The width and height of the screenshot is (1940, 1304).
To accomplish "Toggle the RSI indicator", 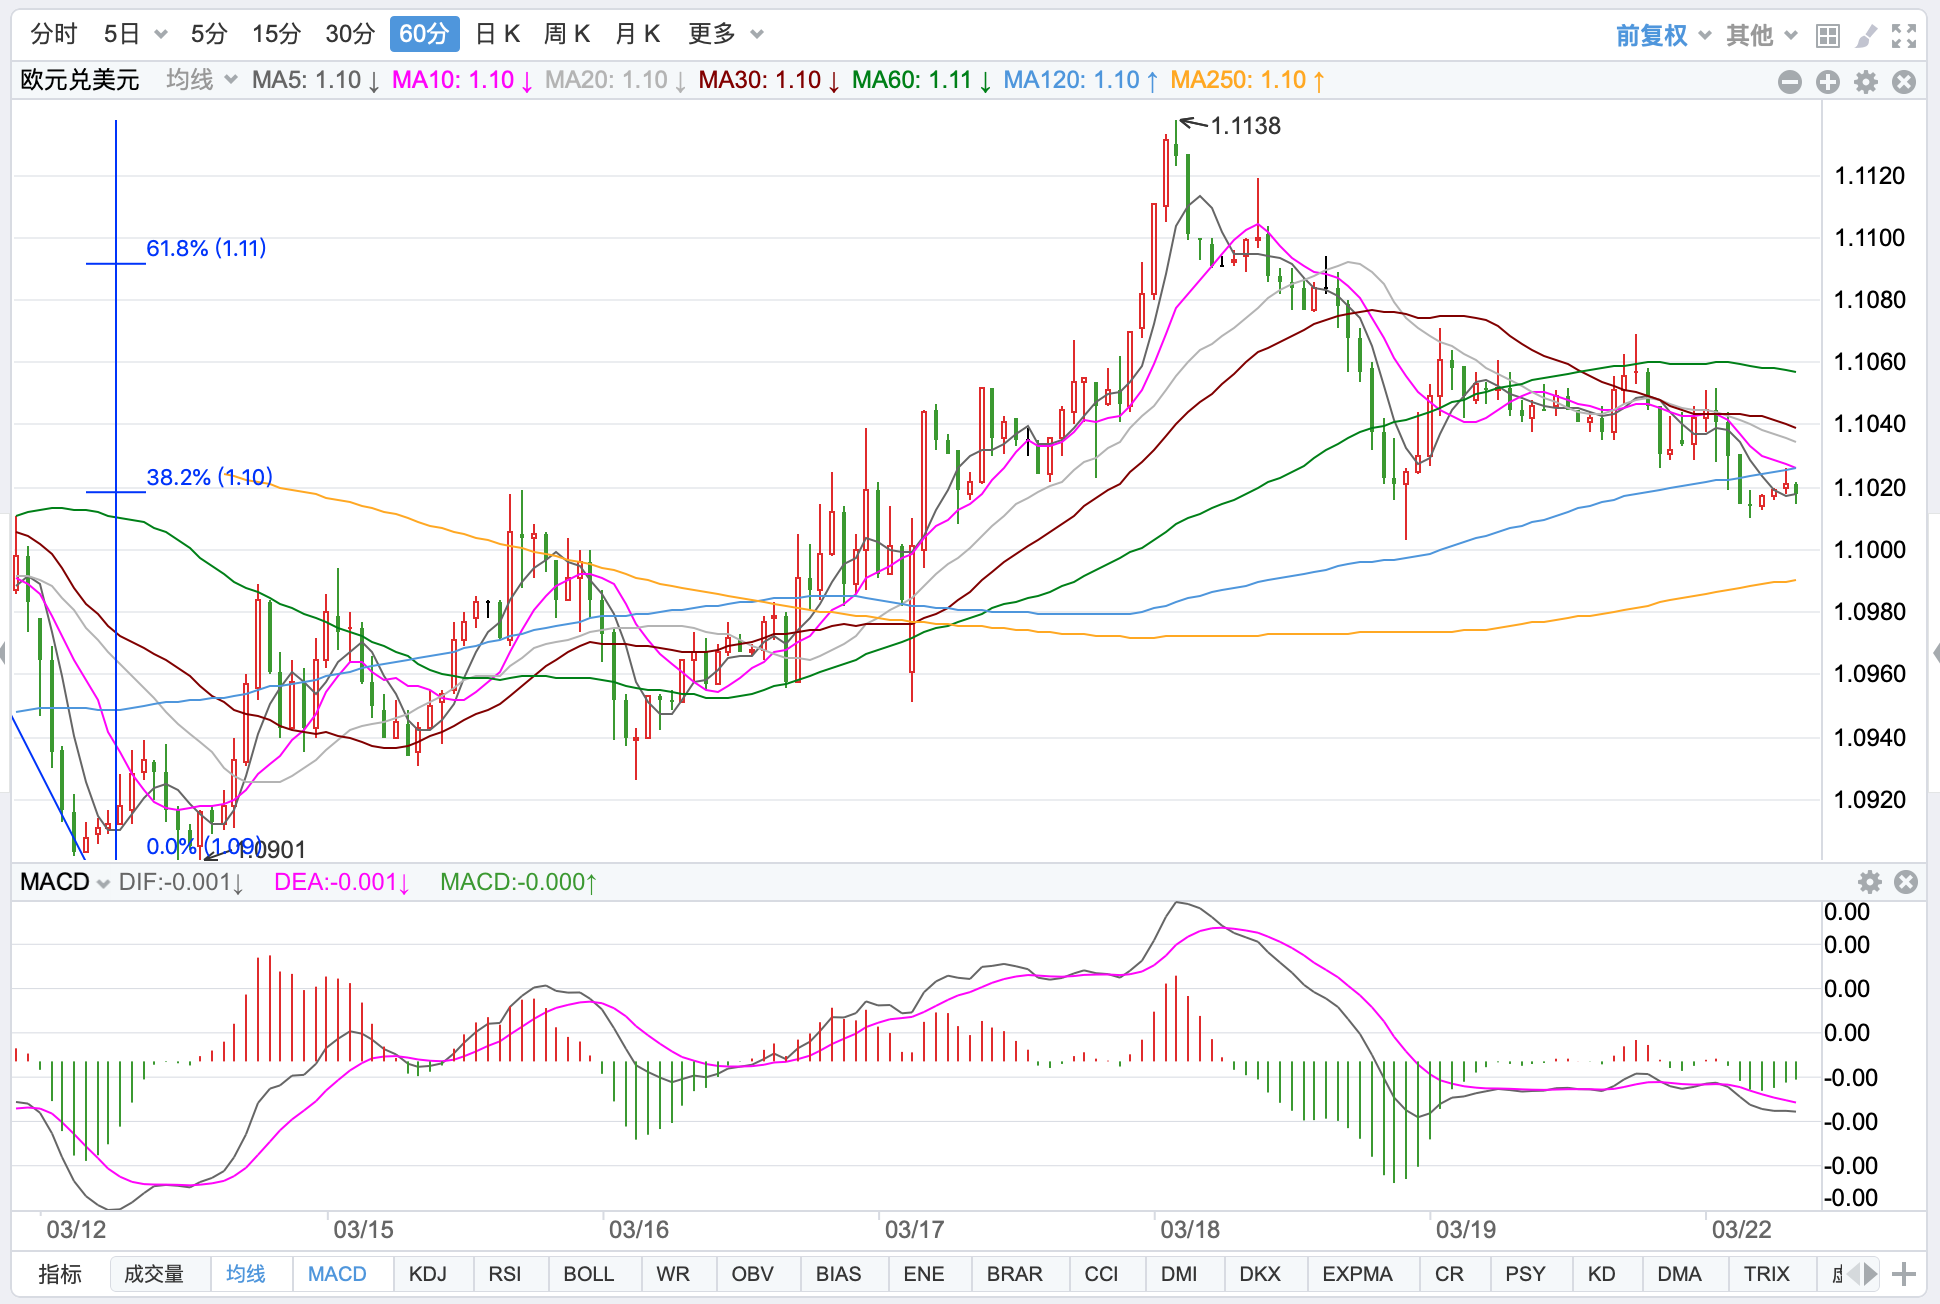I will [505, 1274].
